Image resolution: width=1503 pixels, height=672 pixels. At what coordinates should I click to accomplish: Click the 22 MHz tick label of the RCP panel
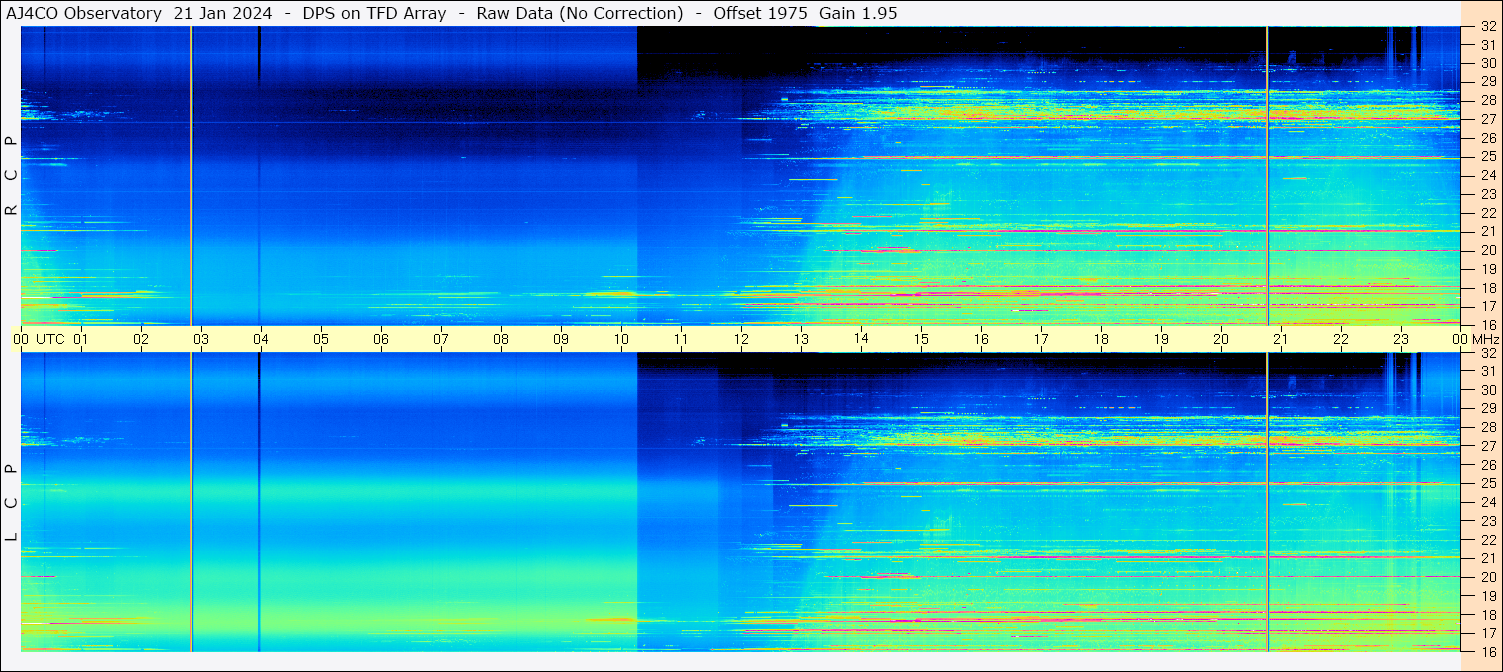pos(1487,213)
